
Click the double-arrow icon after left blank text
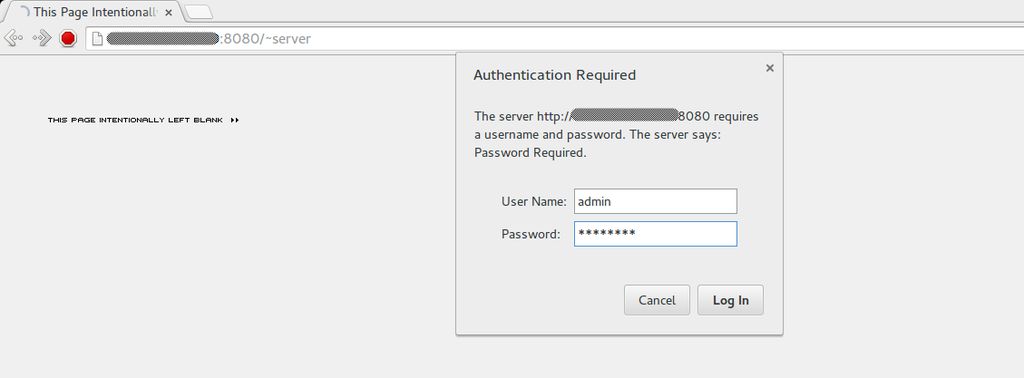click(x=235, y=120)
